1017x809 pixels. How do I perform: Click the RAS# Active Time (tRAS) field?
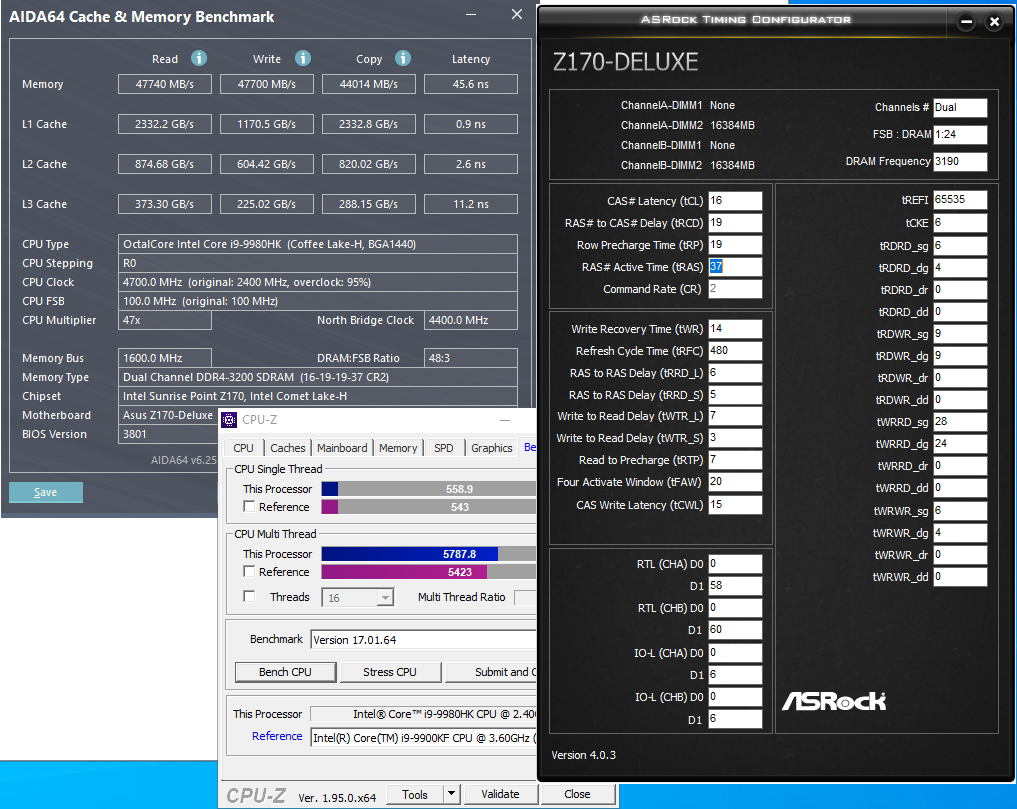tap(735, 267)
